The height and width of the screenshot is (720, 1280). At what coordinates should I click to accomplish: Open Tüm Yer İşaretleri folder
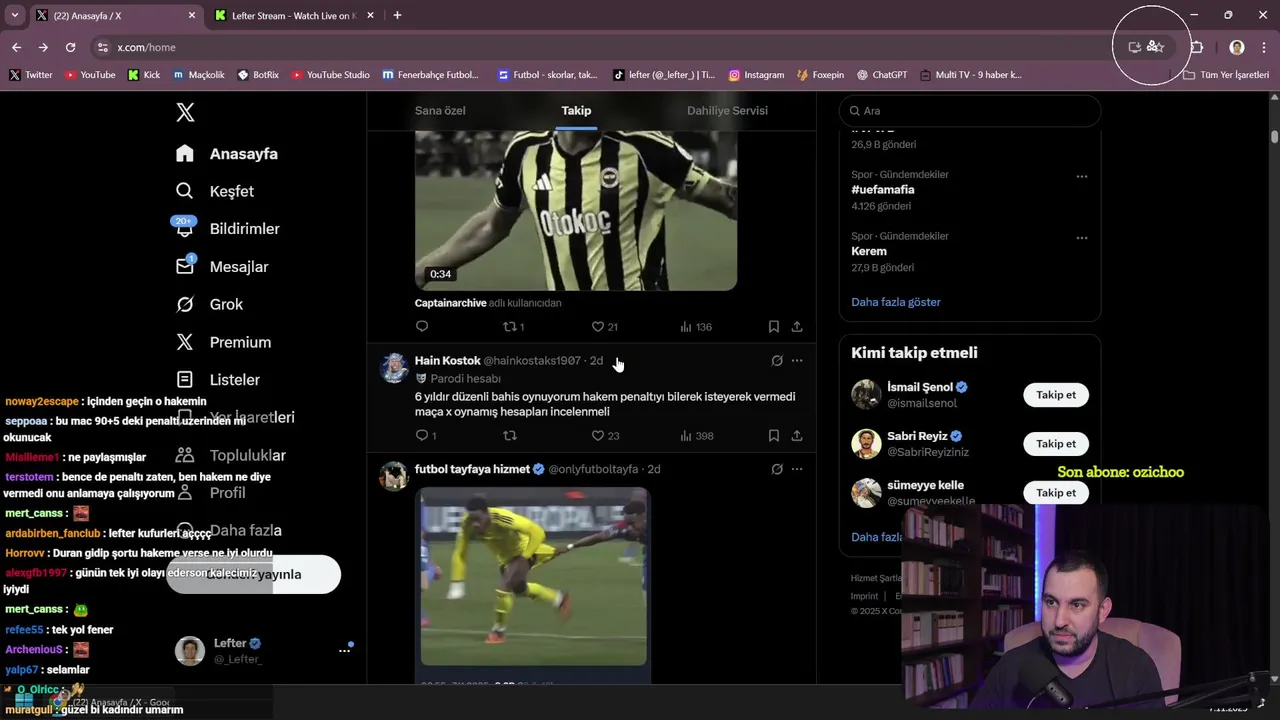[x=1226, y=75]
